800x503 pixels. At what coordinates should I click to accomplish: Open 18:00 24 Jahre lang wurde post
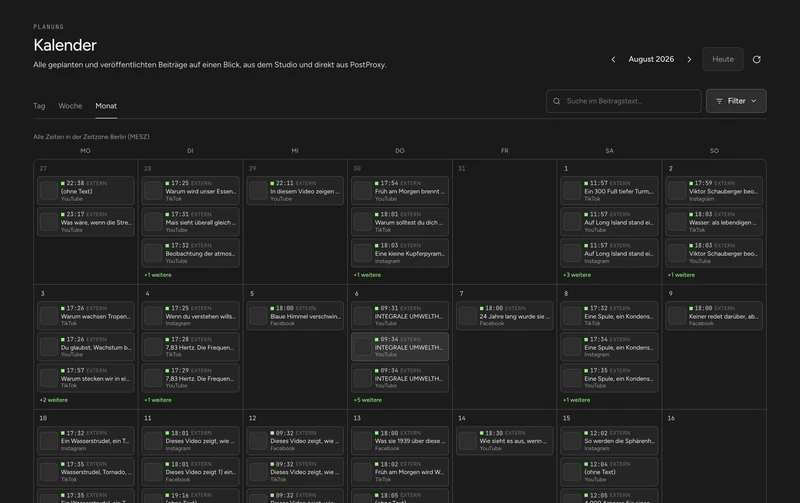click(505, 316)
